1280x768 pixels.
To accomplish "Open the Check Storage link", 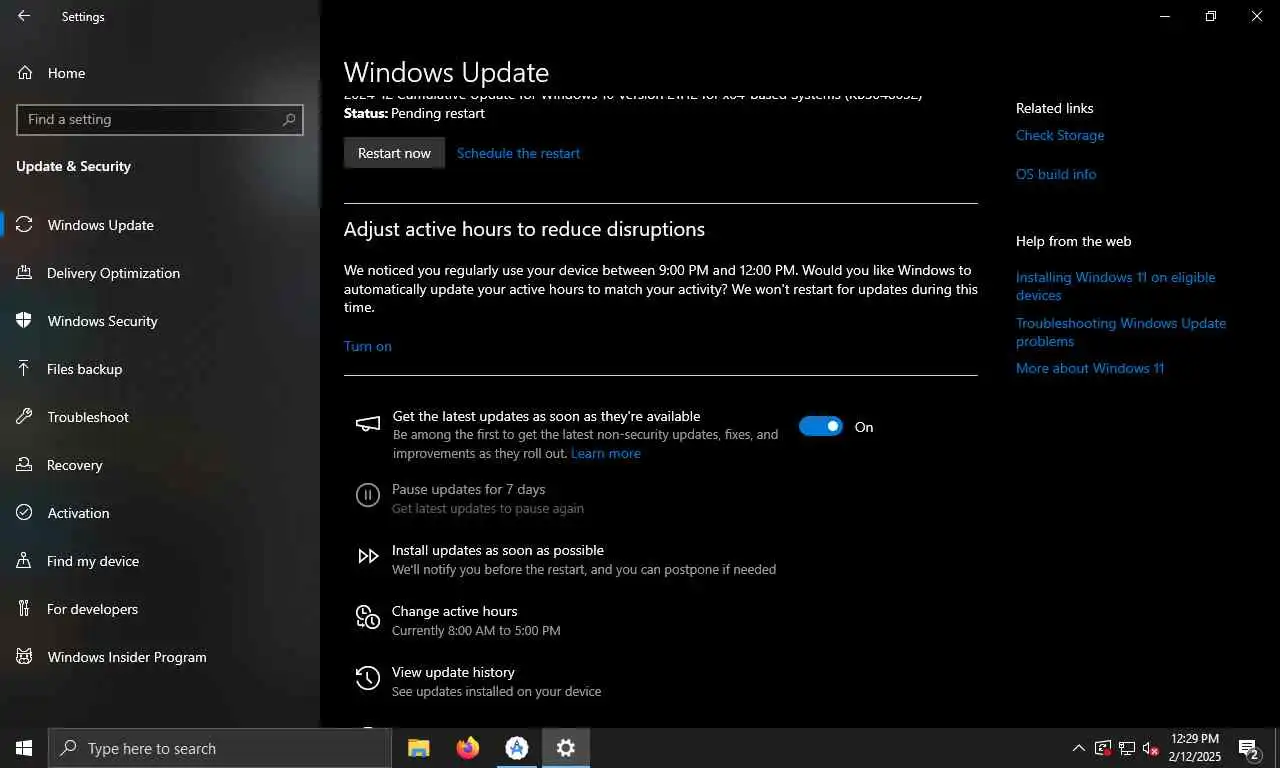I will (x=1060, y=135).
